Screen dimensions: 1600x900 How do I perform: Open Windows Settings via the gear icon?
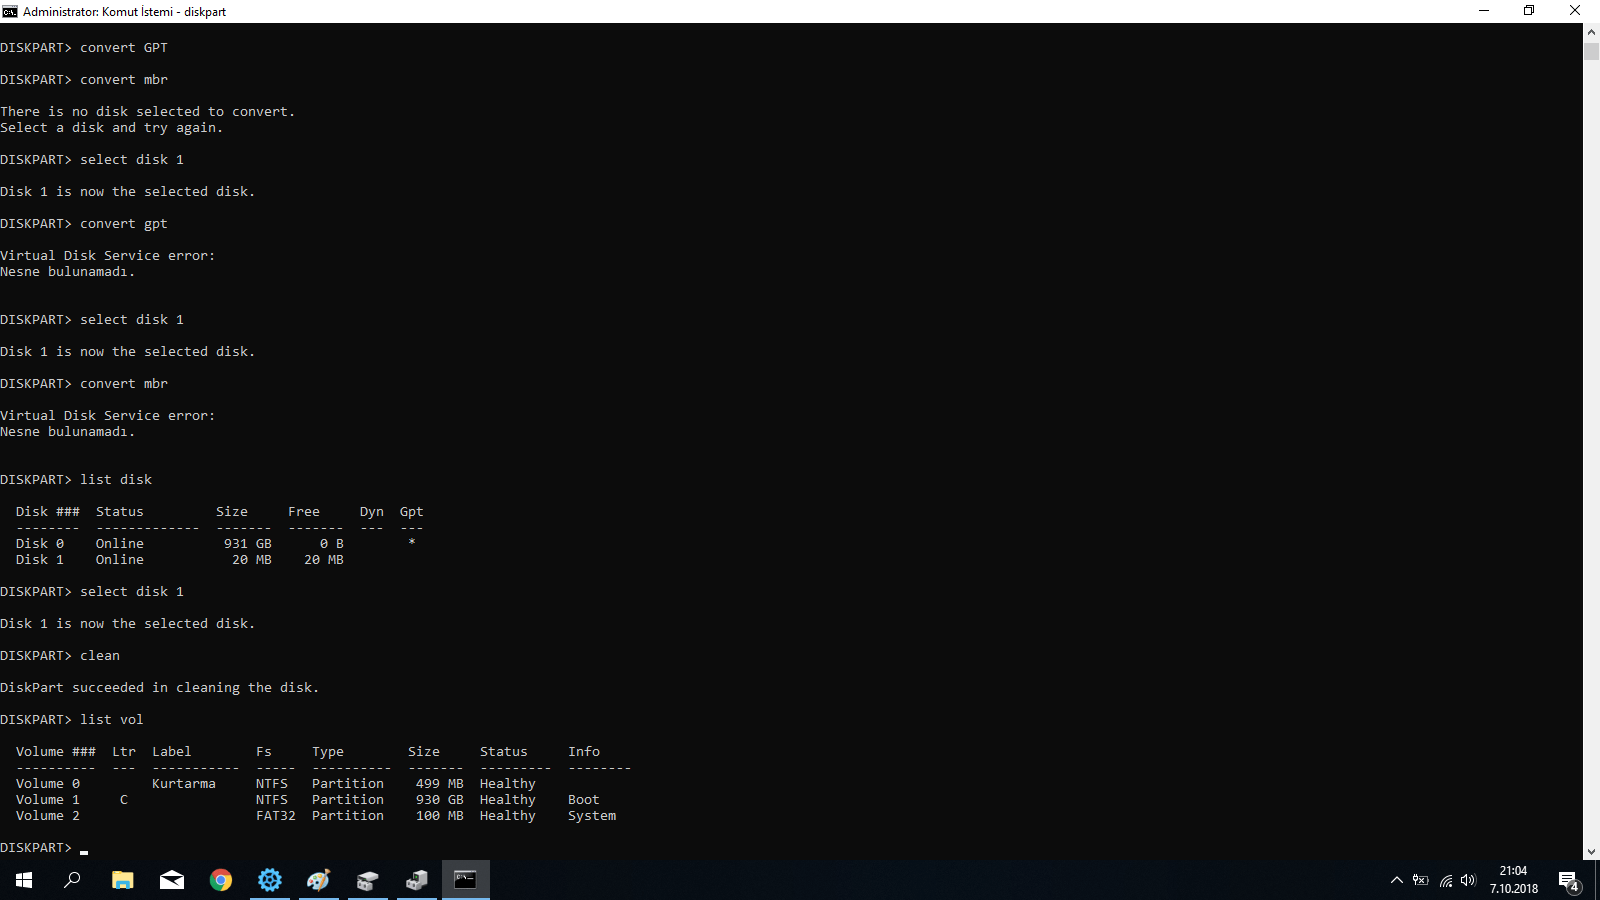click(x=270, y=881)
